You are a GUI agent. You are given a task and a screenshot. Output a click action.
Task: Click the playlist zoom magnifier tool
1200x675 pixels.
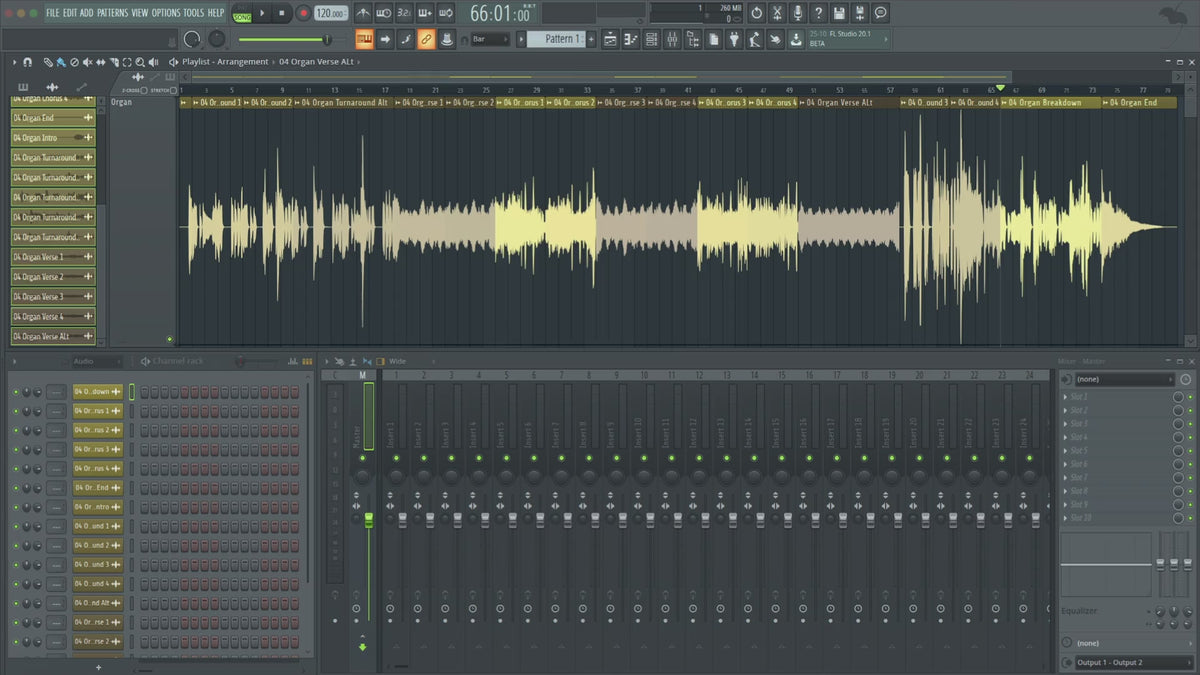click(x=140, y=62)
